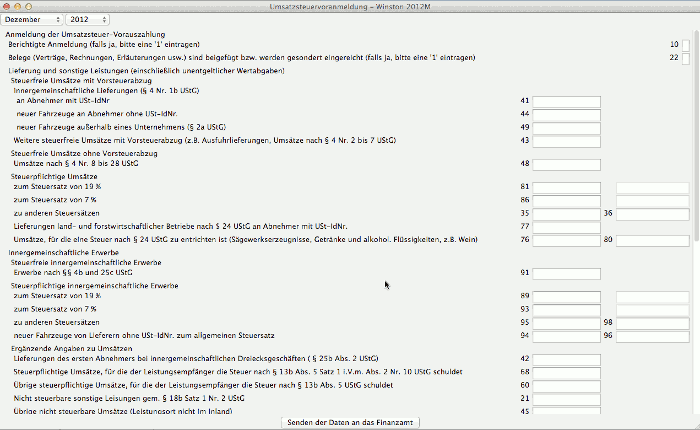Click input field 44 for neuer Fahrzeuge ohne USt-IdNr
The height and width of the screenshot is (430, 700).
click(x=567, y=115)
